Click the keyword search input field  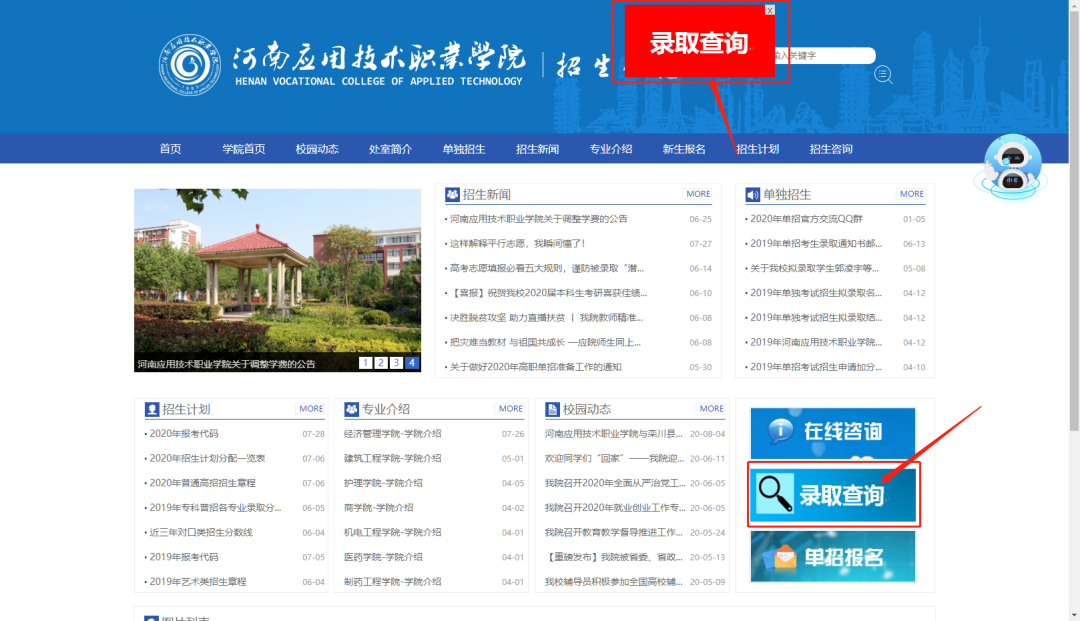point(826,56)
